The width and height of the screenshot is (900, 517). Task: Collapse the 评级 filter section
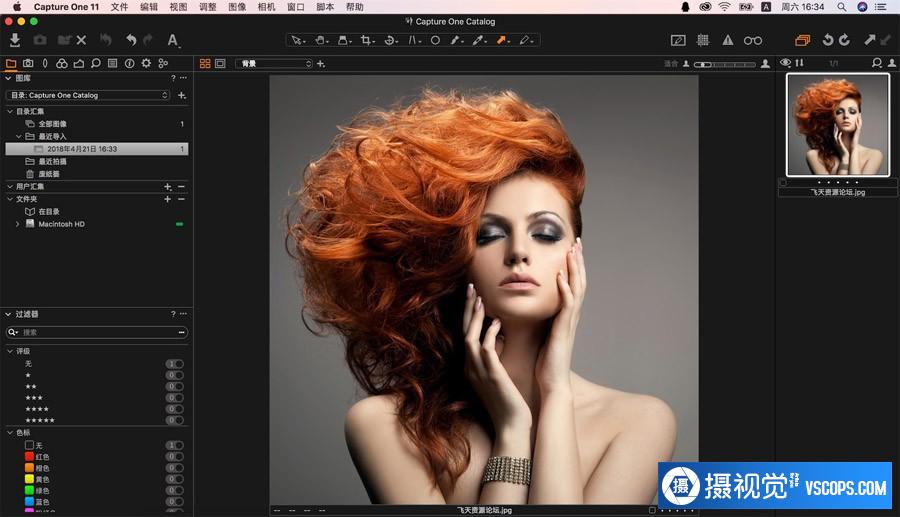10,351
